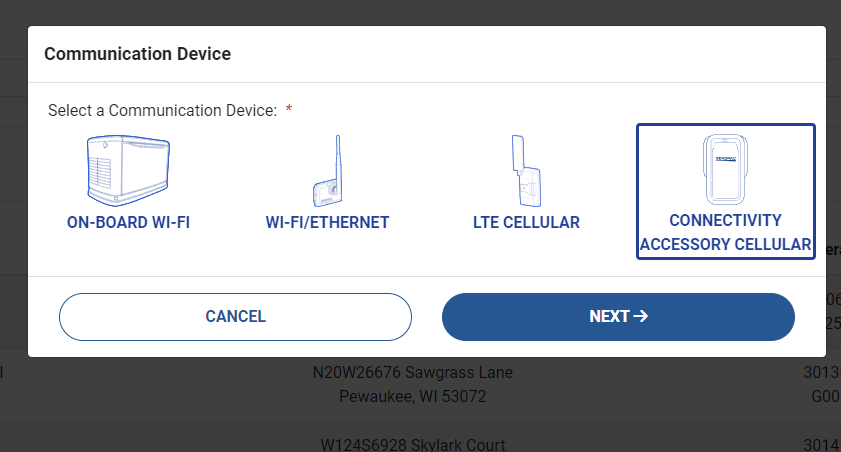Viewport: 841px width, 452px height.
Task: Click the partially visible G00 serial text
Action: click(x=826, y=396)
